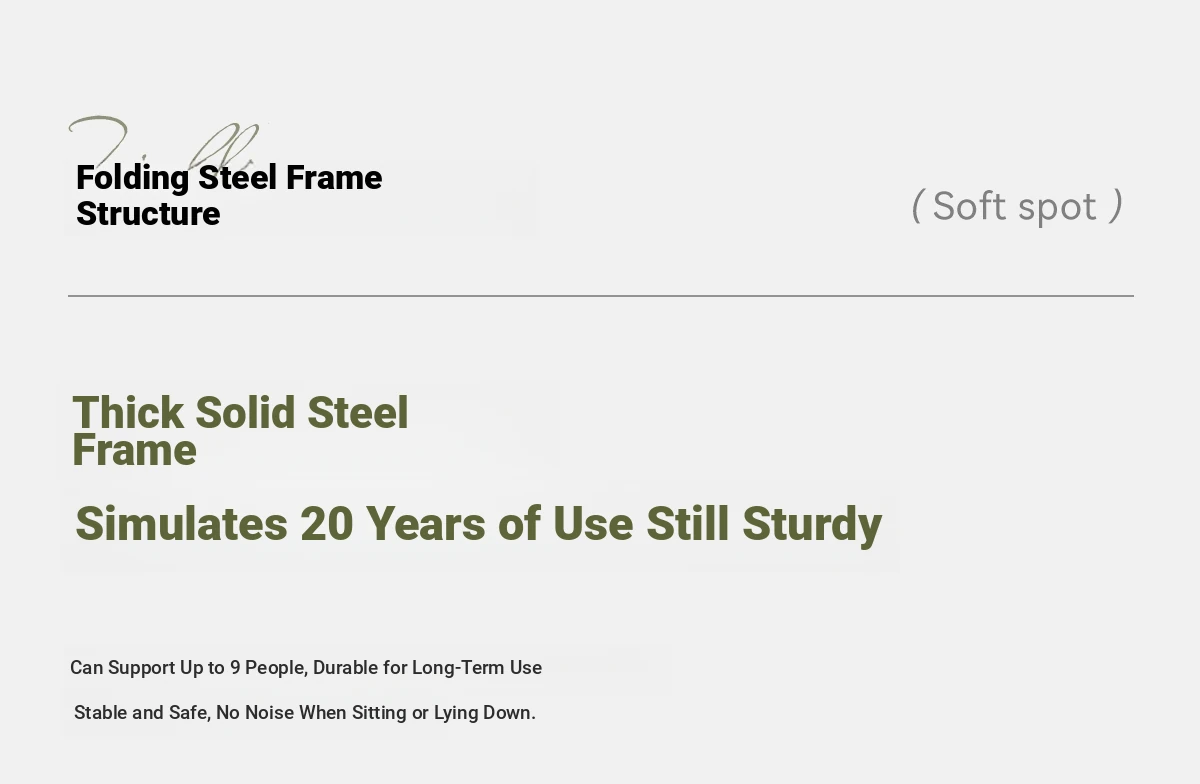Select the green word "Frame" below "Thick"

click(x=134, y=451)
